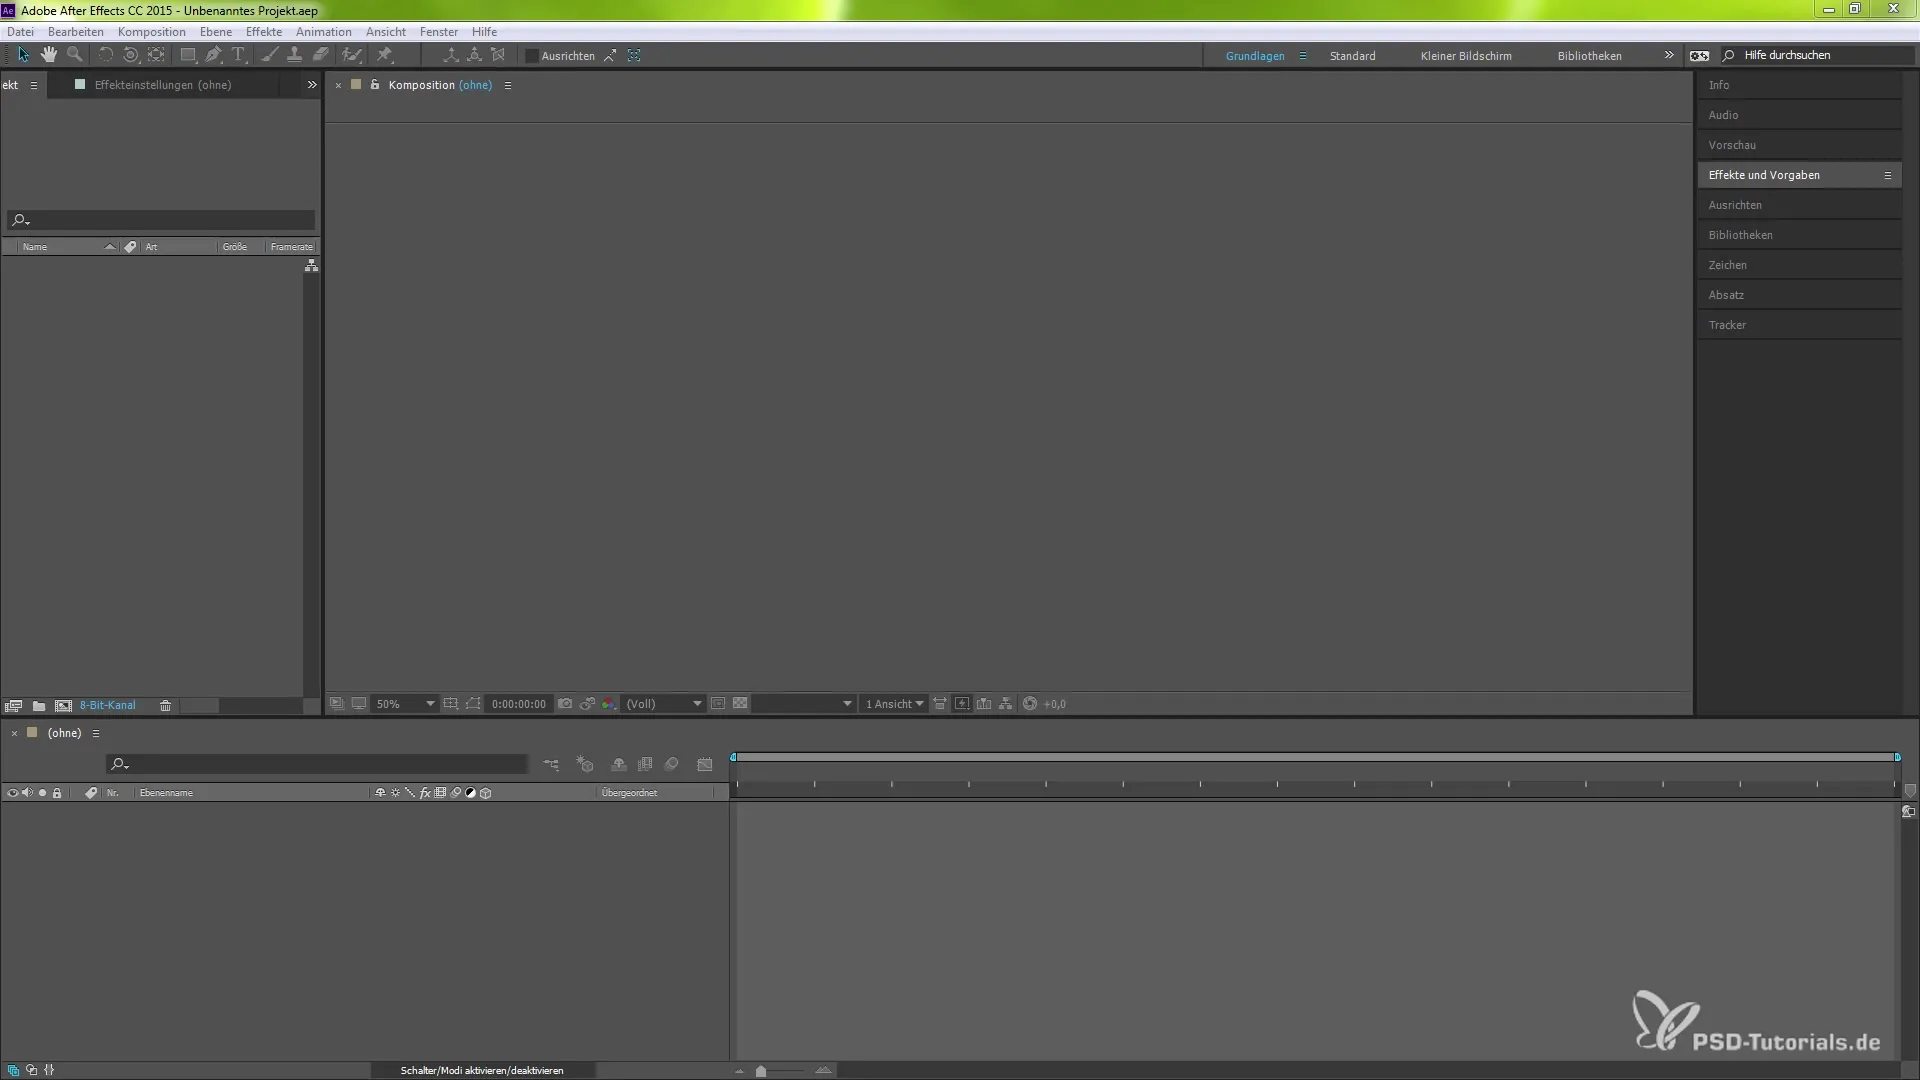
Task: Click the View Axis Mode icon
Action: [x=498, y=55]
